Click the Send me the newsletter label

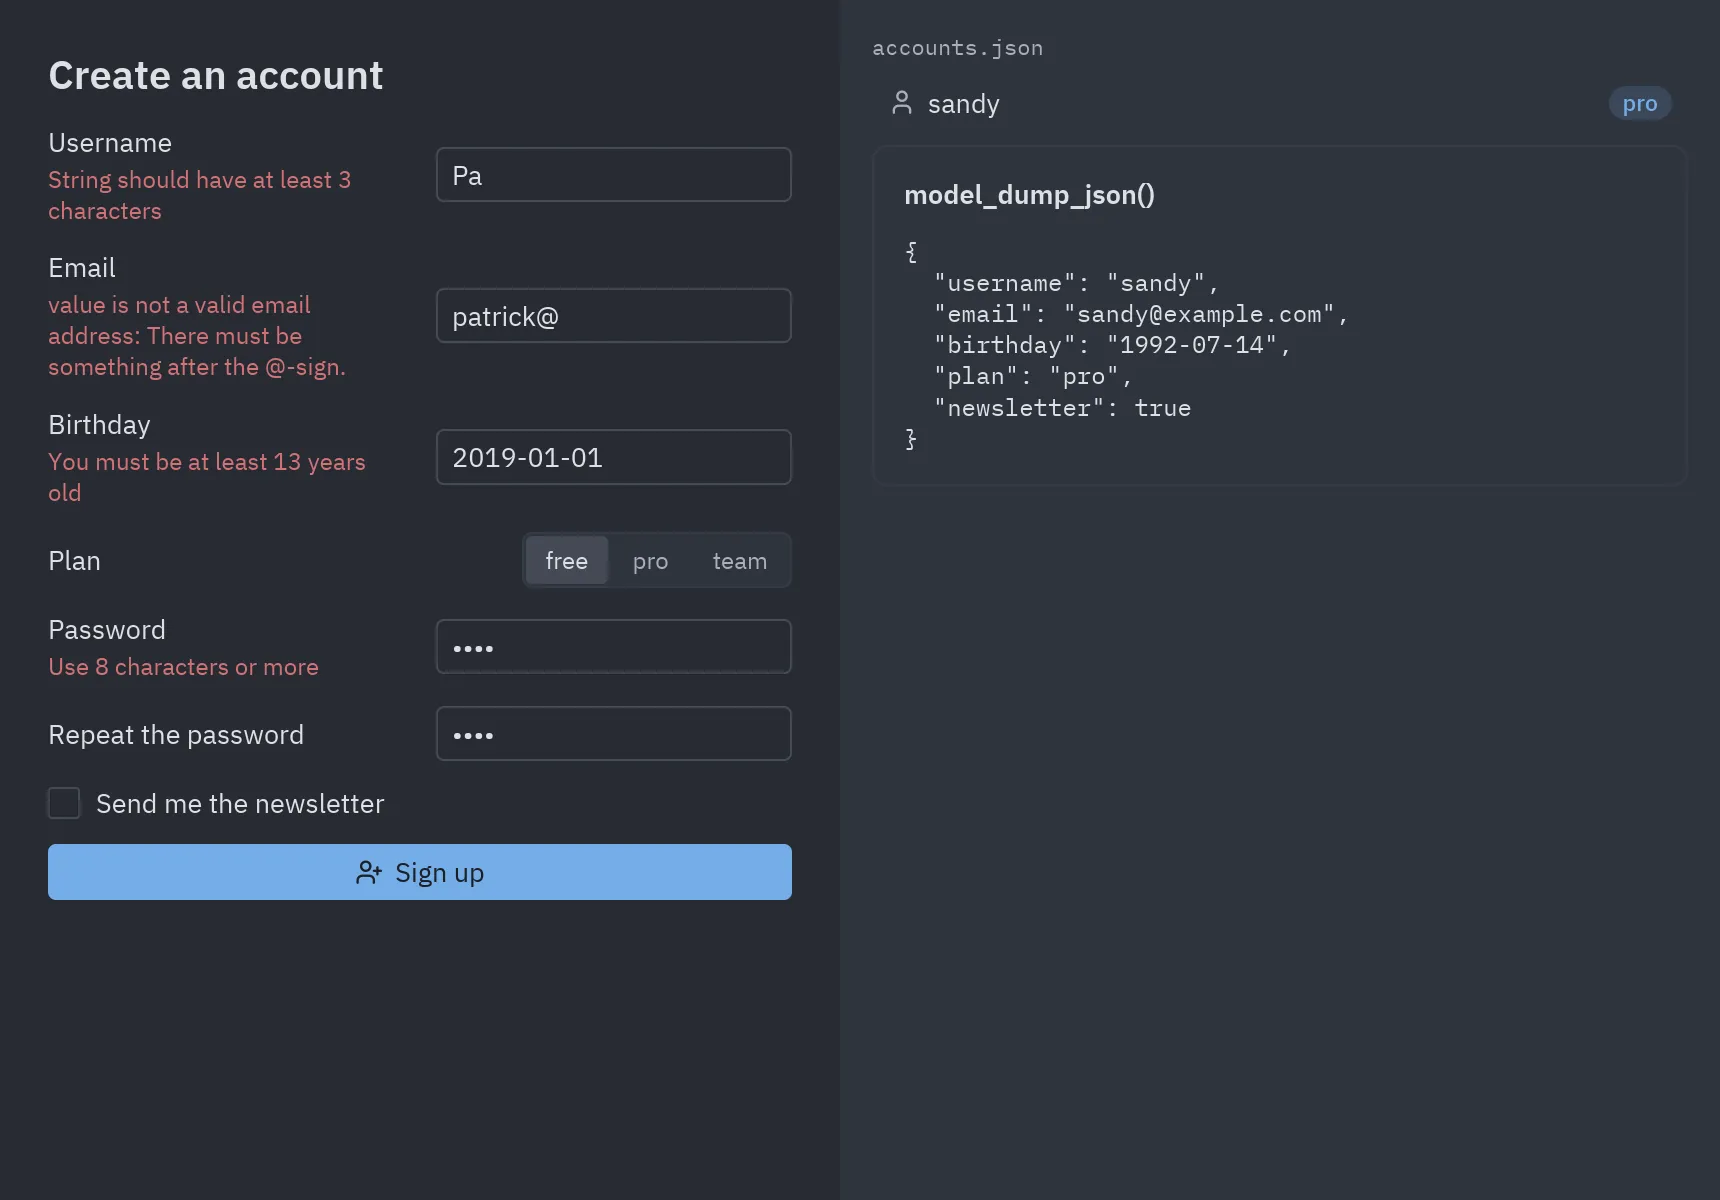click(240, 804)
